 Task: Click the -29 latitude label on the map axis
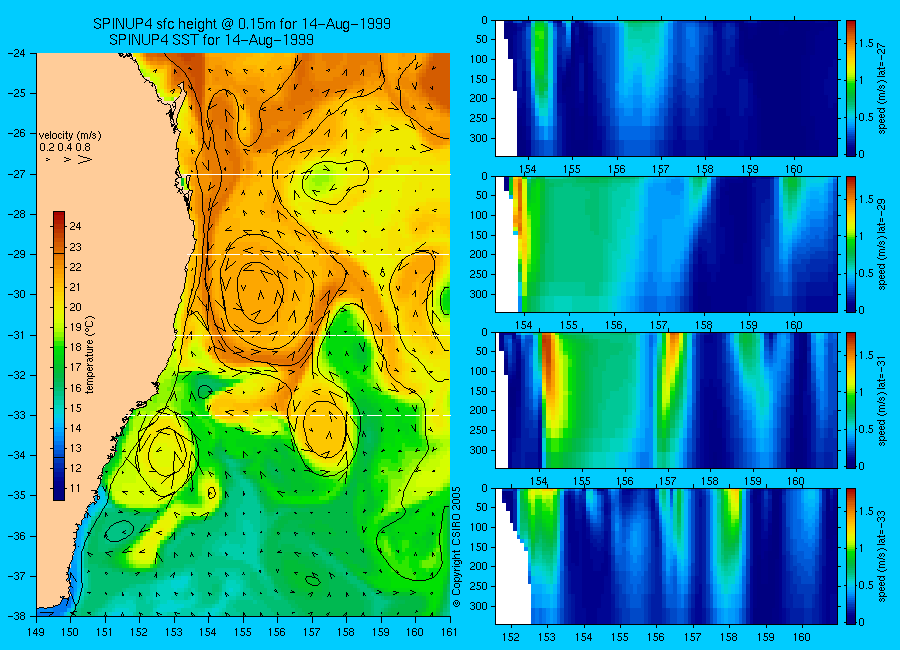pos(17,254)
